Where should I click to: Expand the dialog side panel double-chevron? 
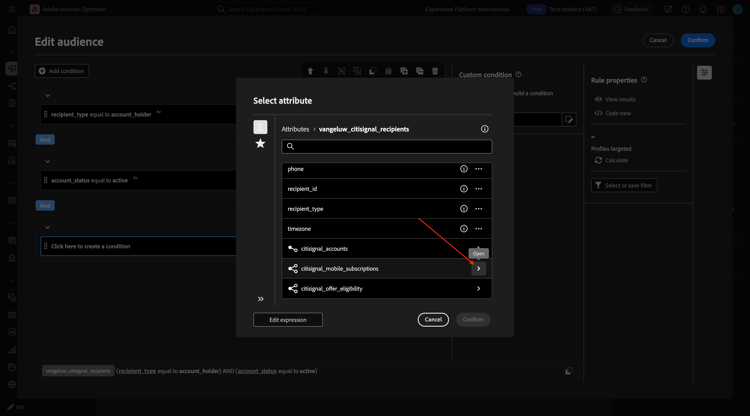261,299
